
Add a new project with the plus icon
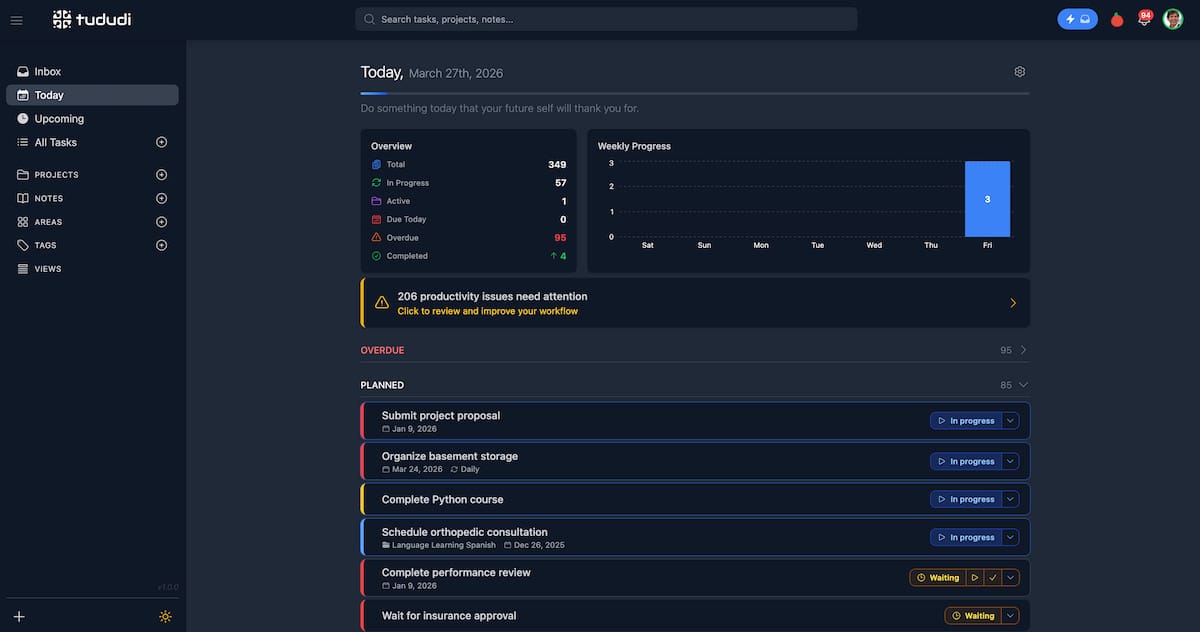coord(162,175)
